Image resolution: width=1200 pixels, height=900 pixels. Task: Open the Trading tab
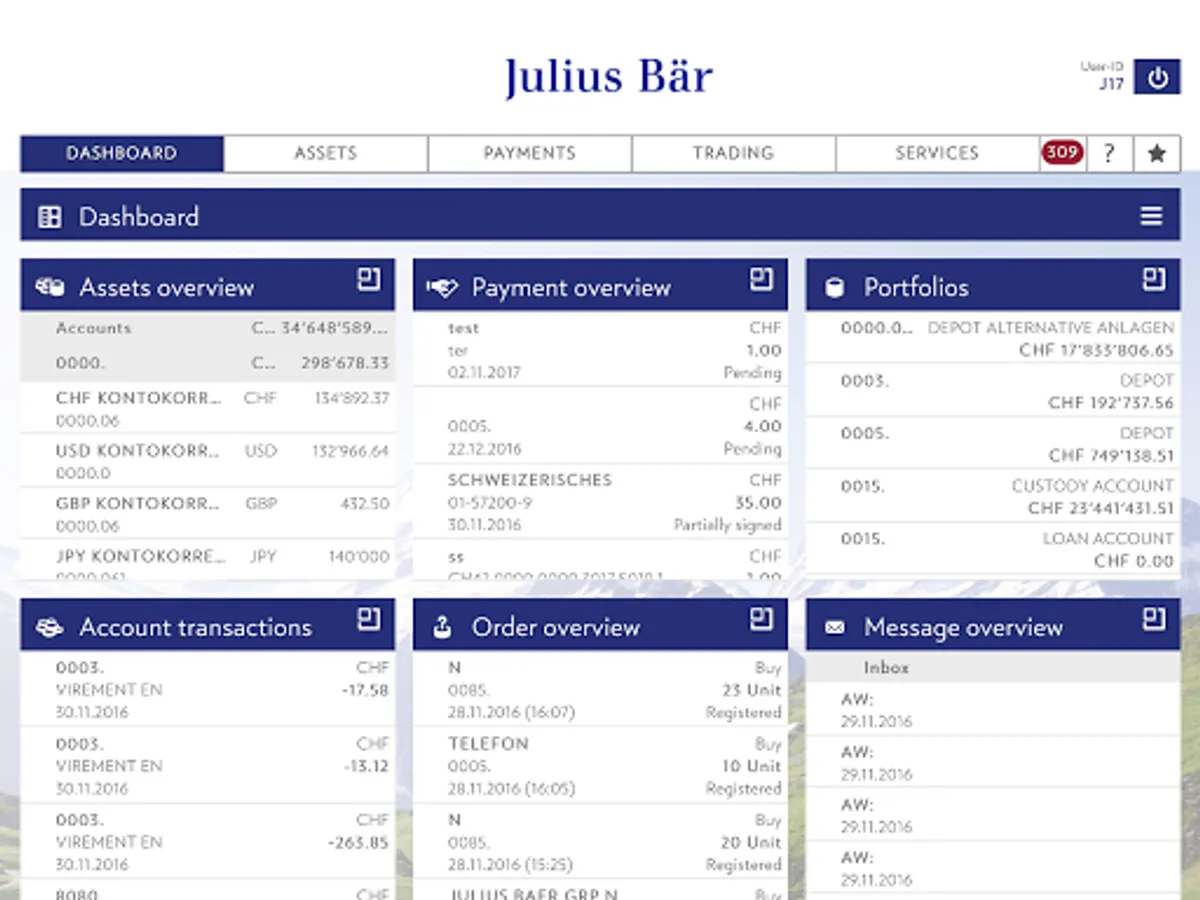tap(734, 154)
